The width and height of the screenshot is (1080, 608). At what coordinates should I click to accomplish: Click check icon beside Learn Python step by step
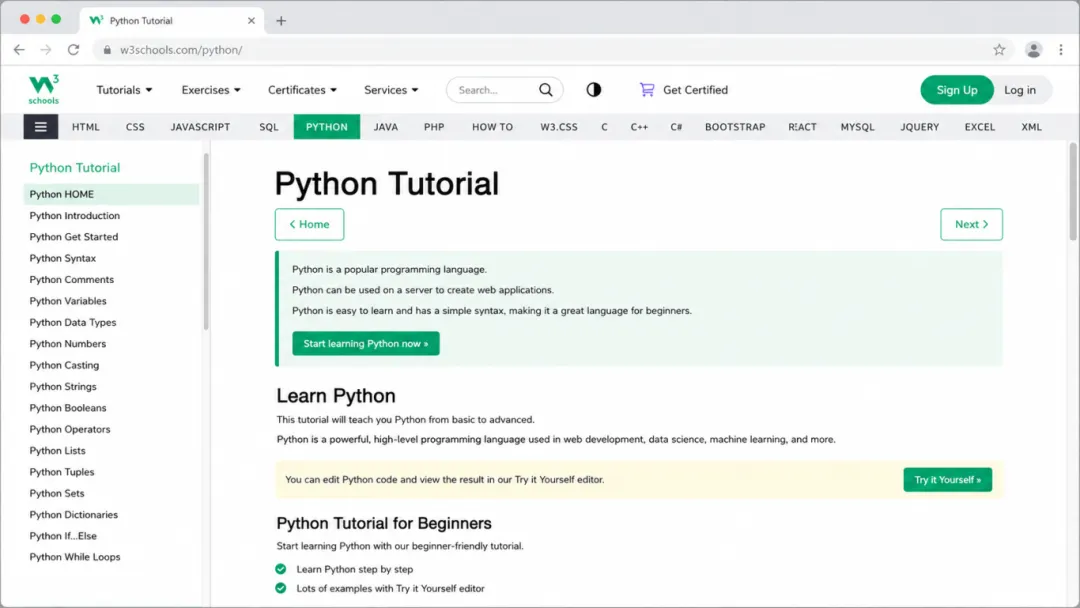point(280,569)
